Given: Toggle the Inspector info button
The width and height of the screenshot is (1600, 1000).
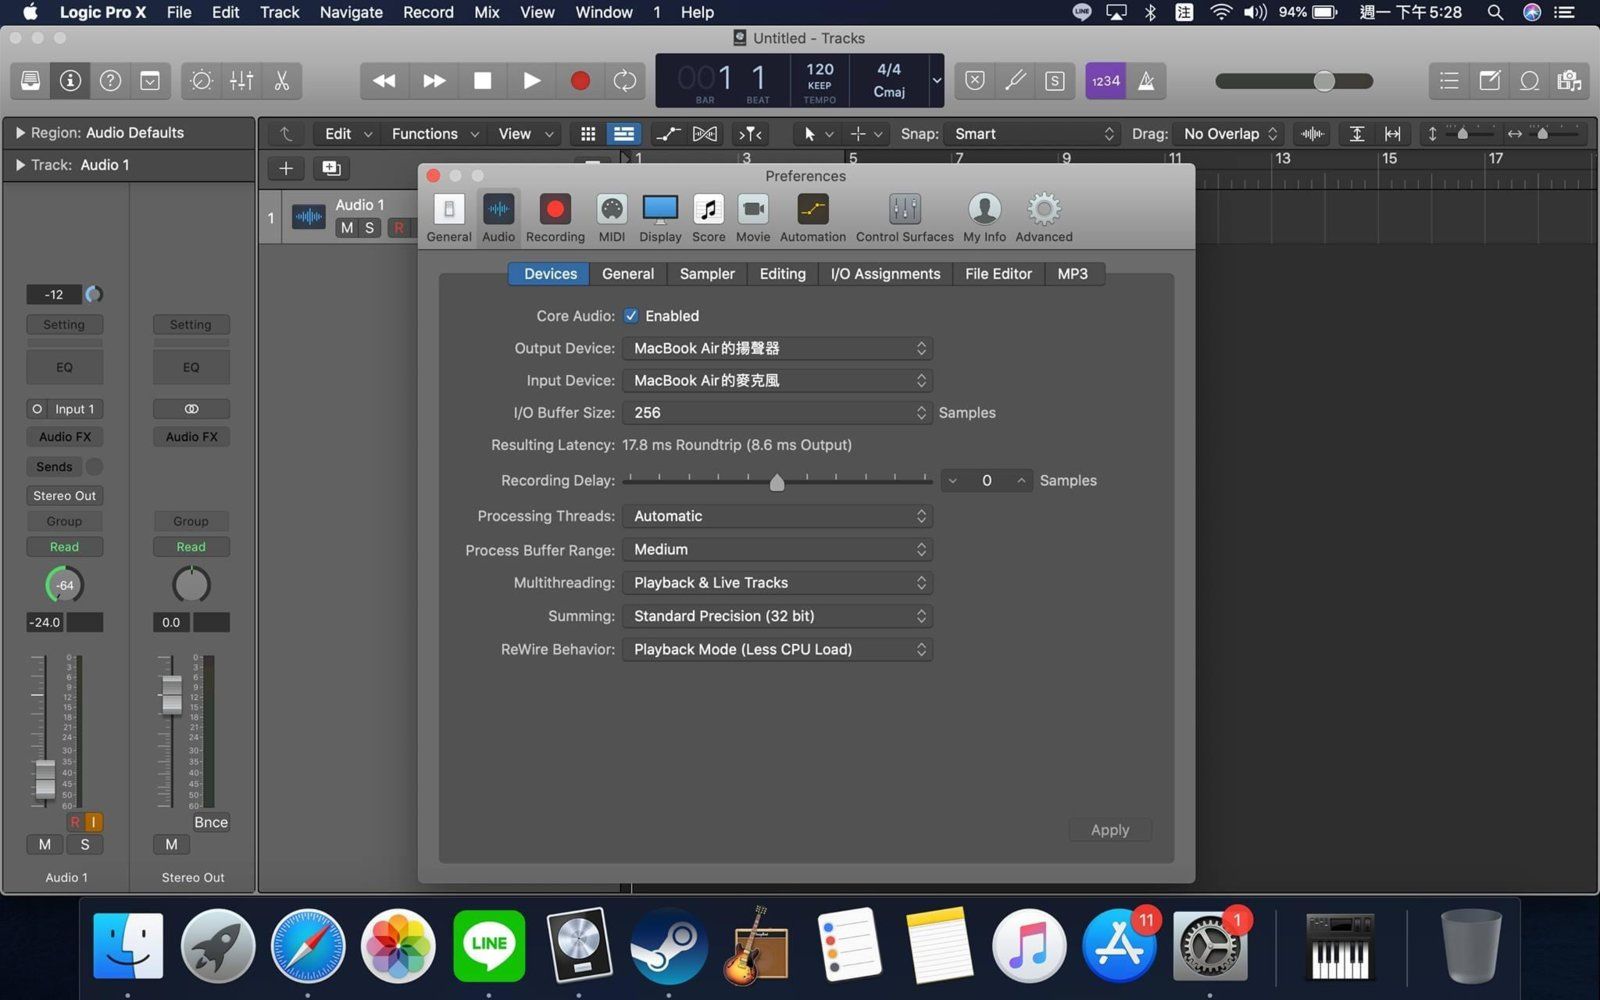Looking at the screenshot, I should [x=70, y=81].
